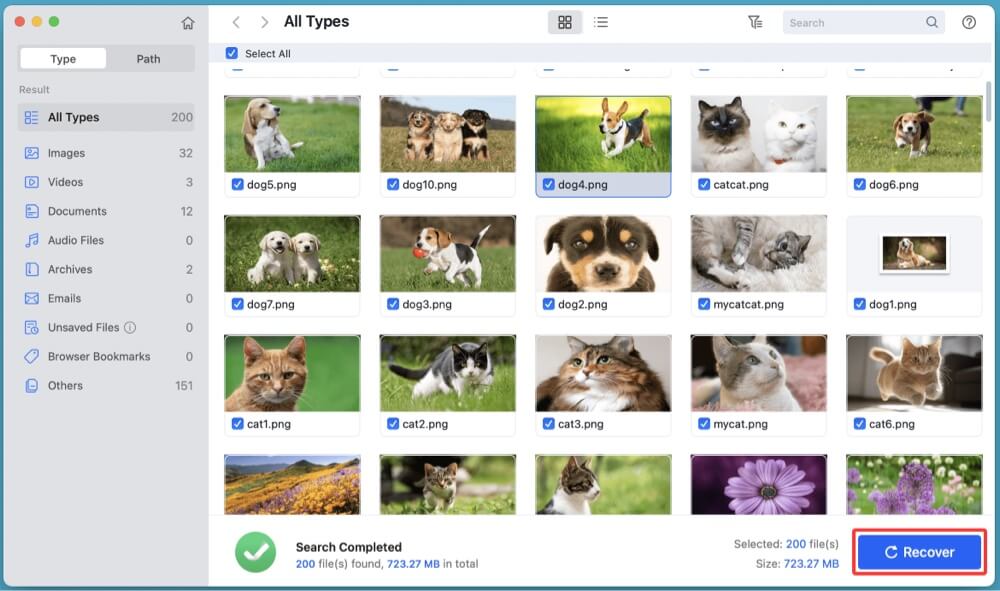
Task: Select the Documents category
Action: pyautogui.click(x=77, y=211)
